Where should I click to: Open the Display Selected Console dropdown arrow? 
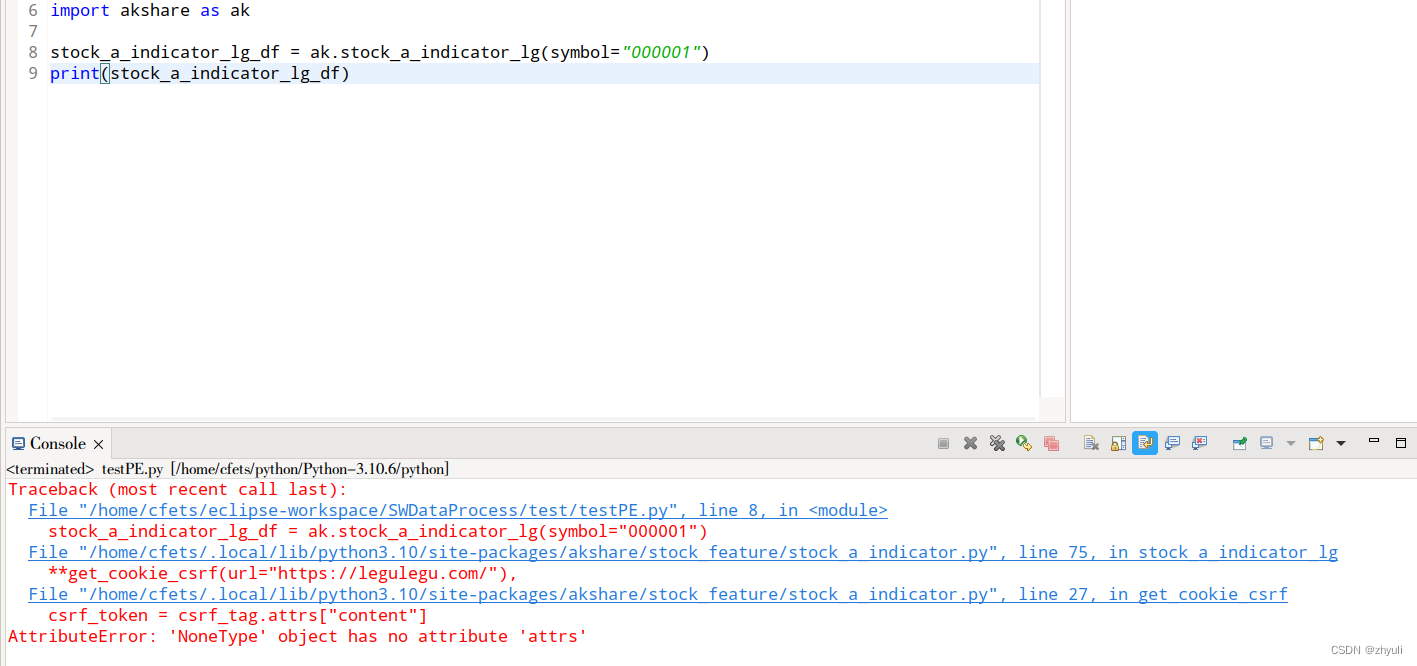tap(1290, 443)
